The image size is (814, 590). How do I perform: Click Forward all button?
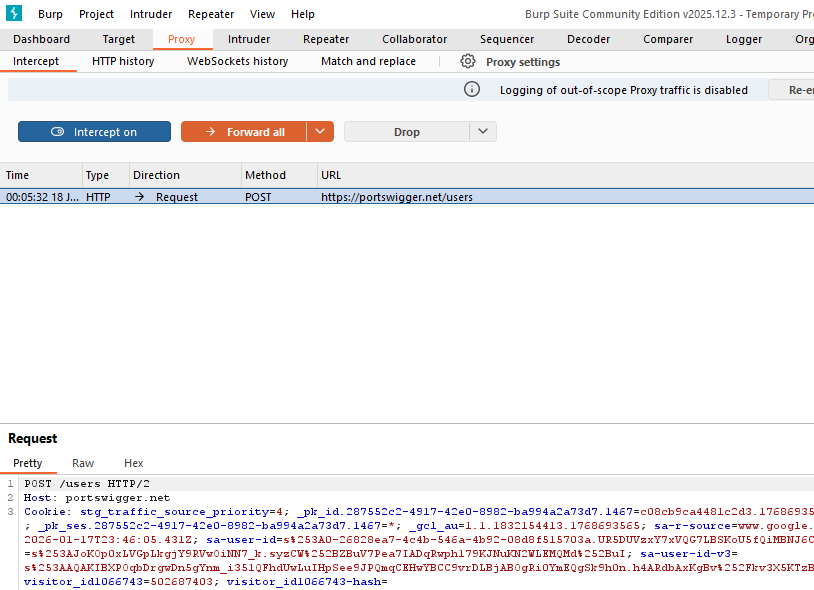(x=243, y=132)
